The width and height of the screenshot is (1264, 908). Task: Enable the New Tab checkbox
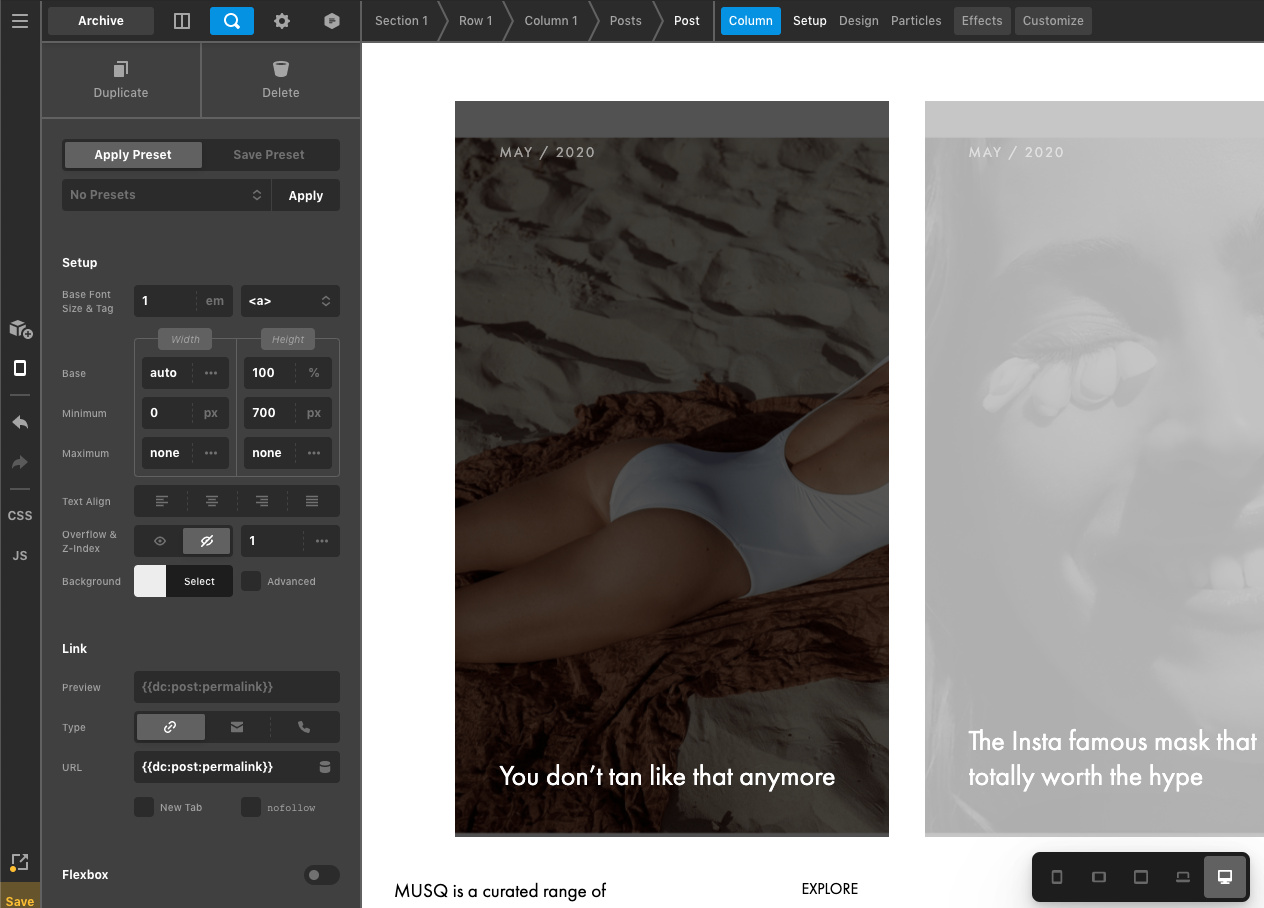[x=144, y=807]
